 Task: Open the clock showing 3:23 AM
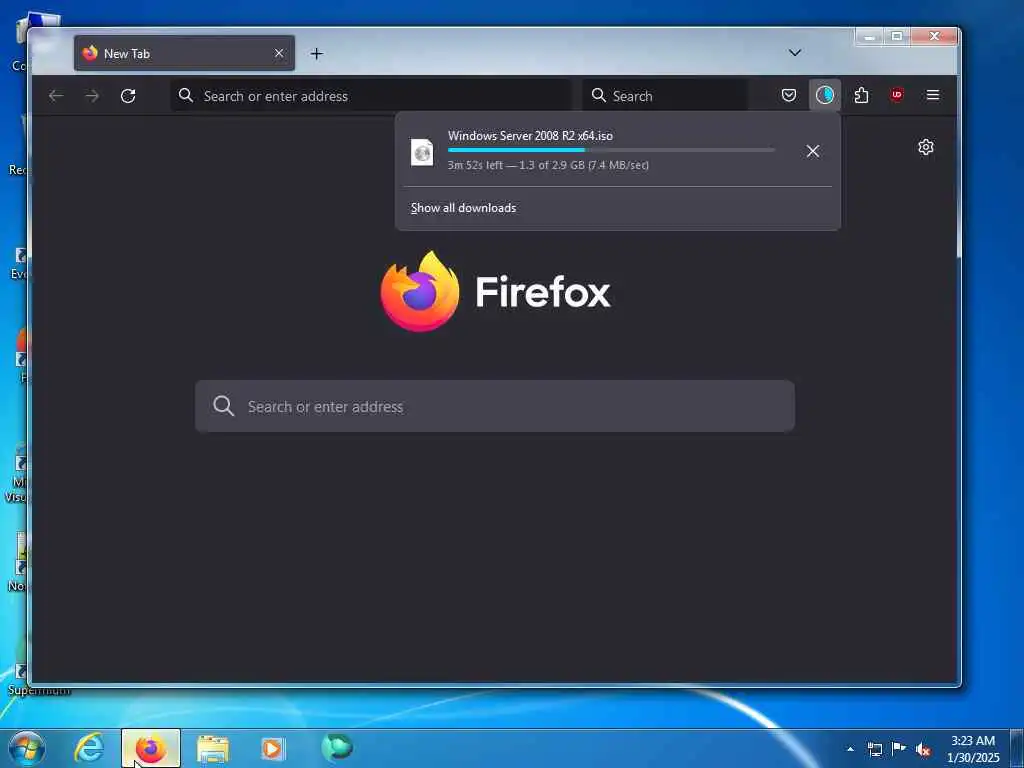pos(973,749)
